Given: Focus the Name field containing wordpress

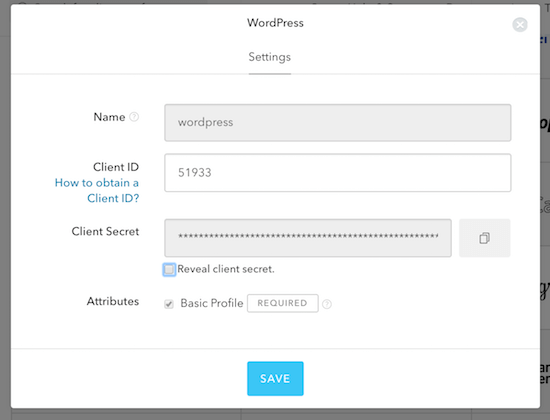Looking at the screenshot, I should point(338,123).
